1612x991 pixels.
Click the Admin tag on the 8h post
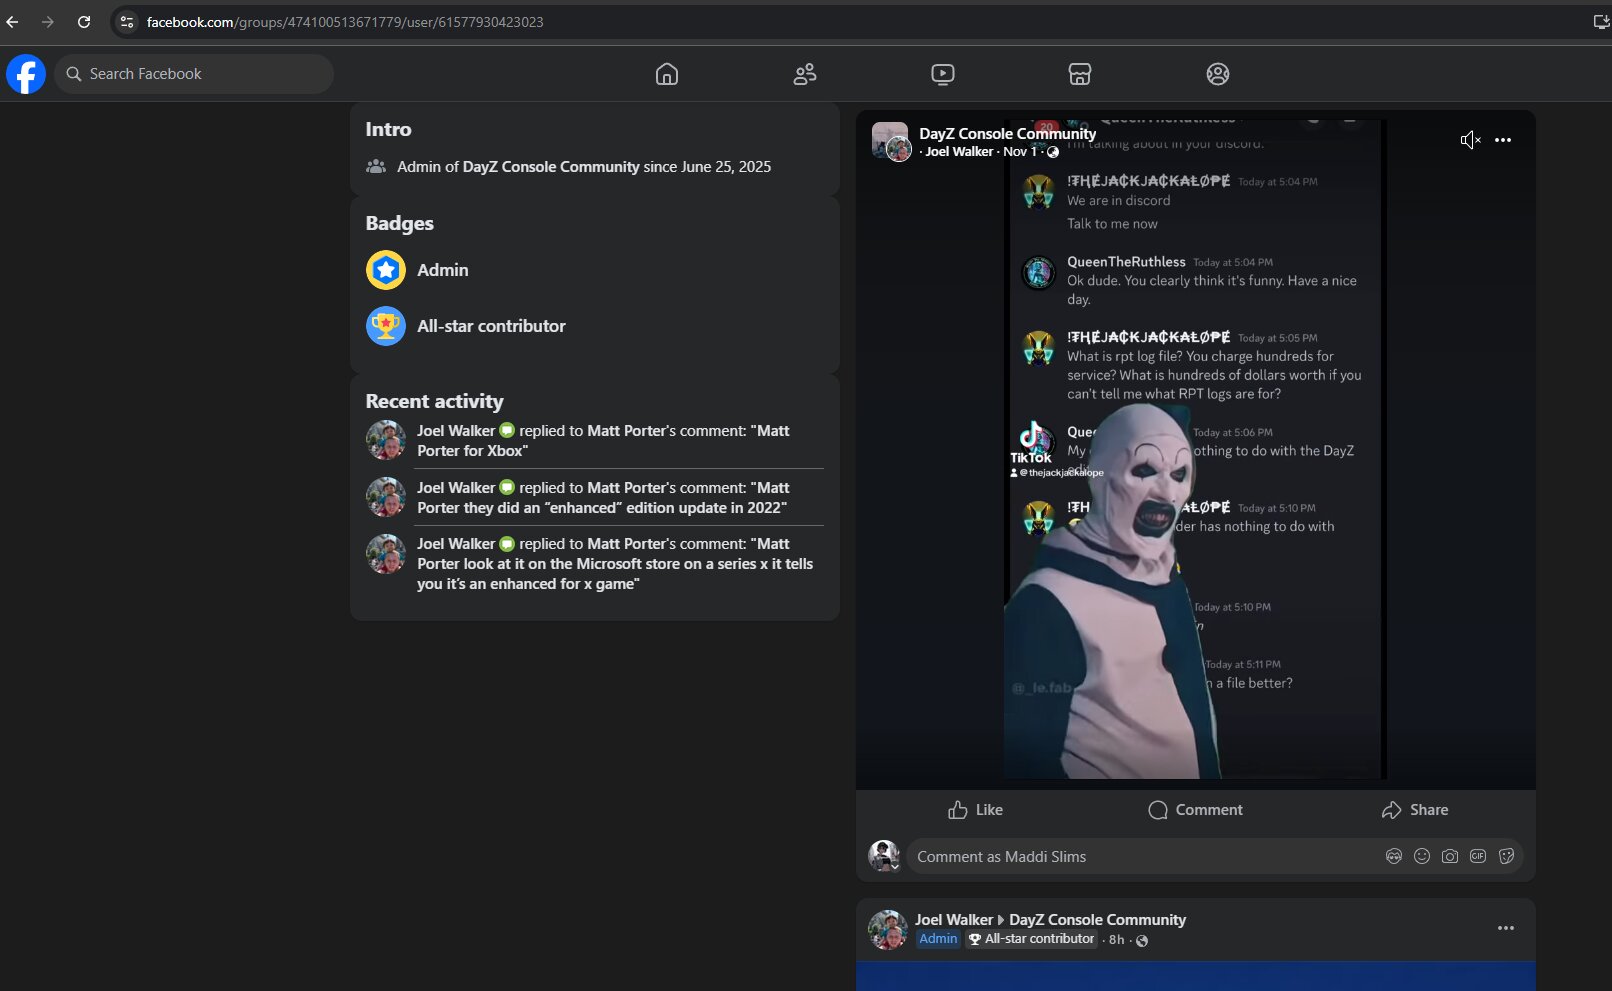click(x=938, y=939)
